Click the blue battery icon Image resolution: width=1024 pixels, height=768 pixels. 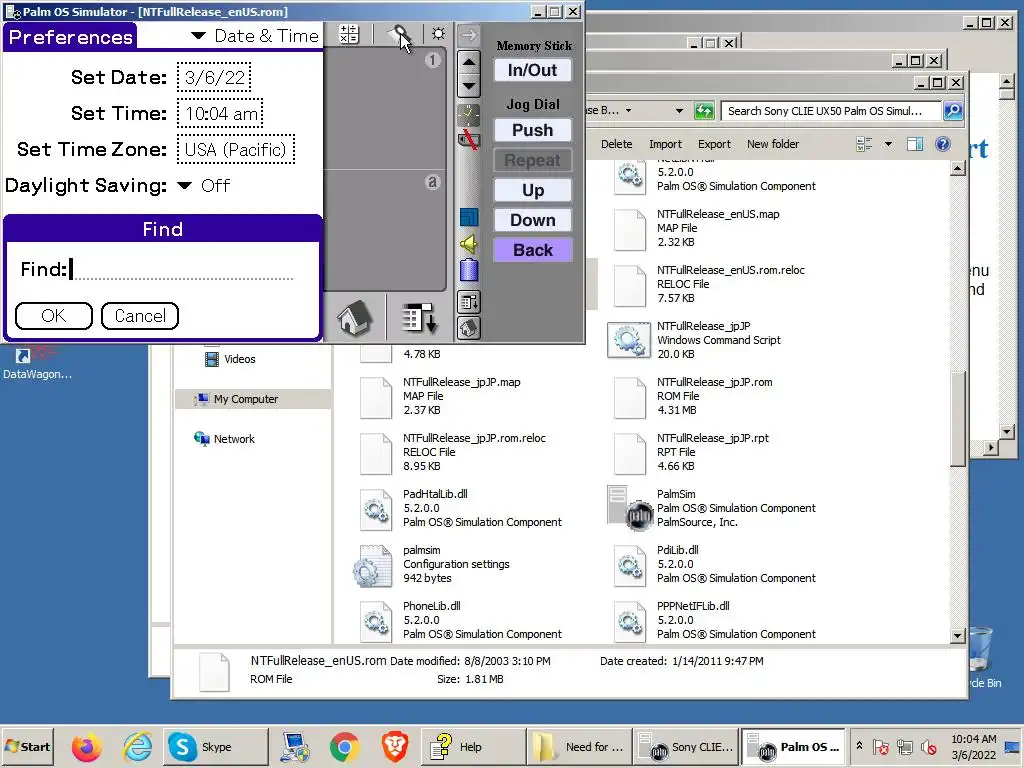pyautogui.click(x=469, y=270)
